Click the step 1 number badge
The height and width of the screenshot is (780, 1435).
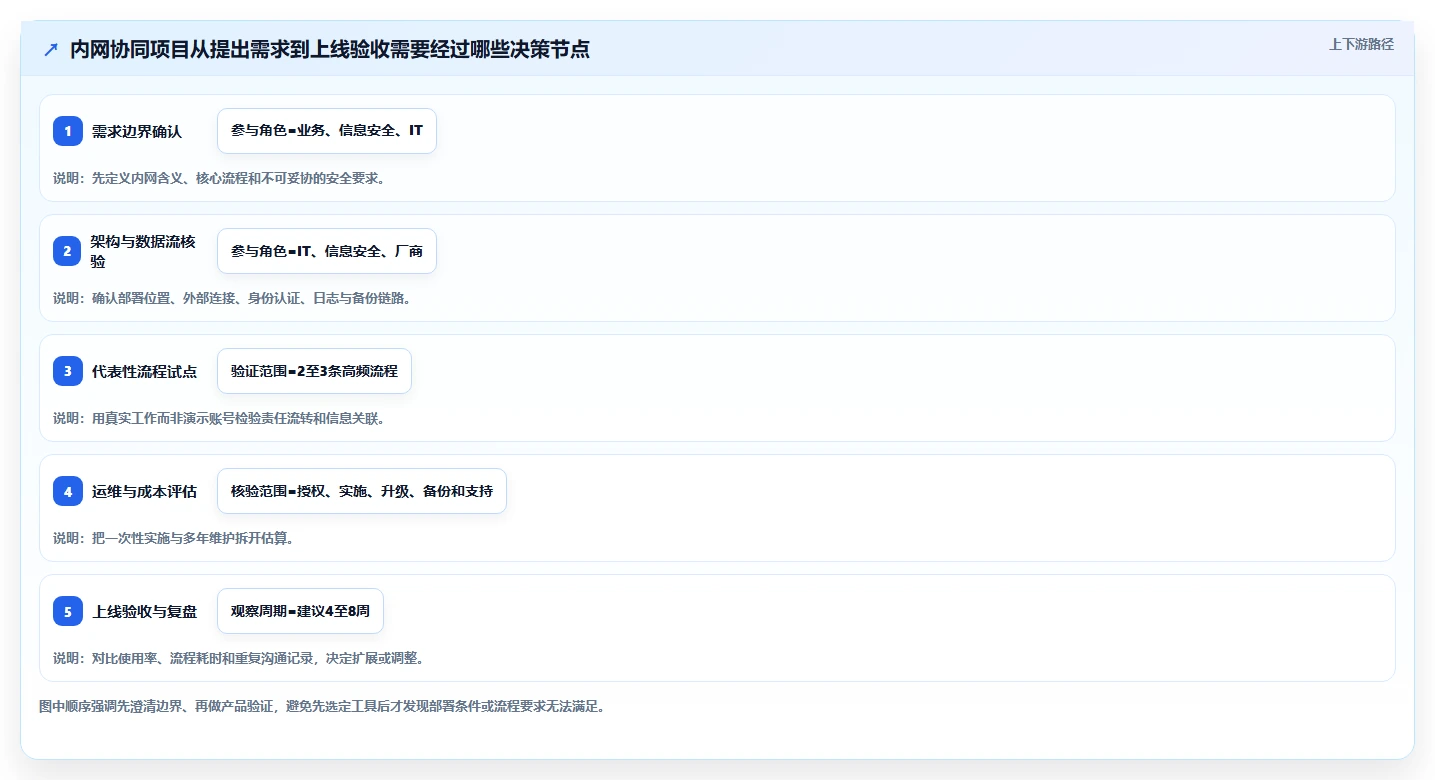pyautogui.click(x=68, y=131)
